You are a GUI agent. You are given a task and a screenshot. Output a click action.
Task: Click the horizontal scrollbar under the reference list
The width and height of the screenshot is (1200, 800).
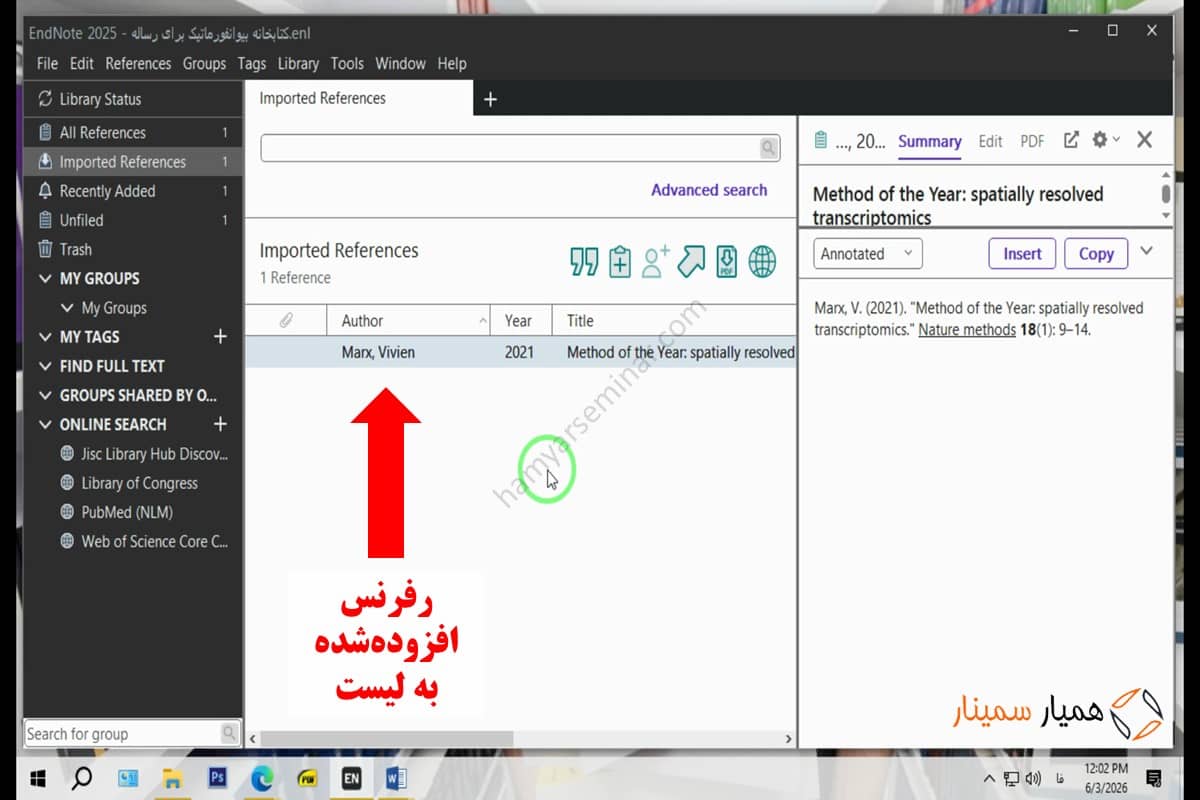(387, 738)
